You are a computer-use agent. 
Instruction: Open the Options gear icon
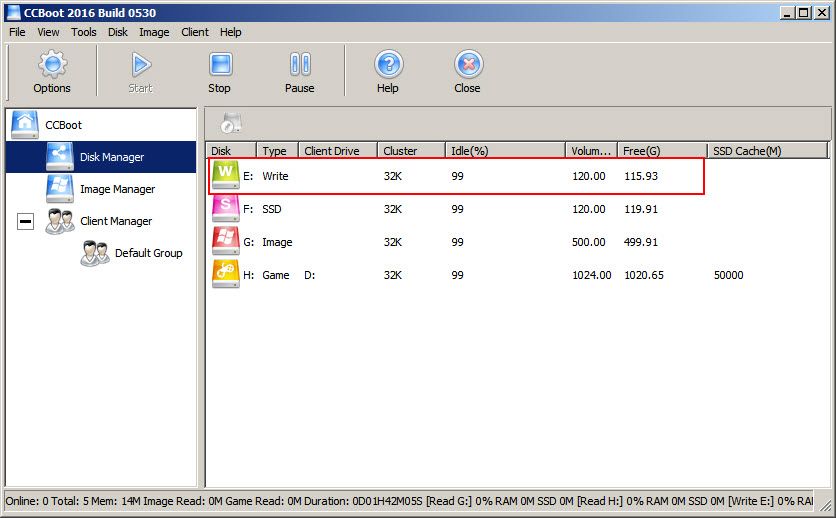(52, 64)
